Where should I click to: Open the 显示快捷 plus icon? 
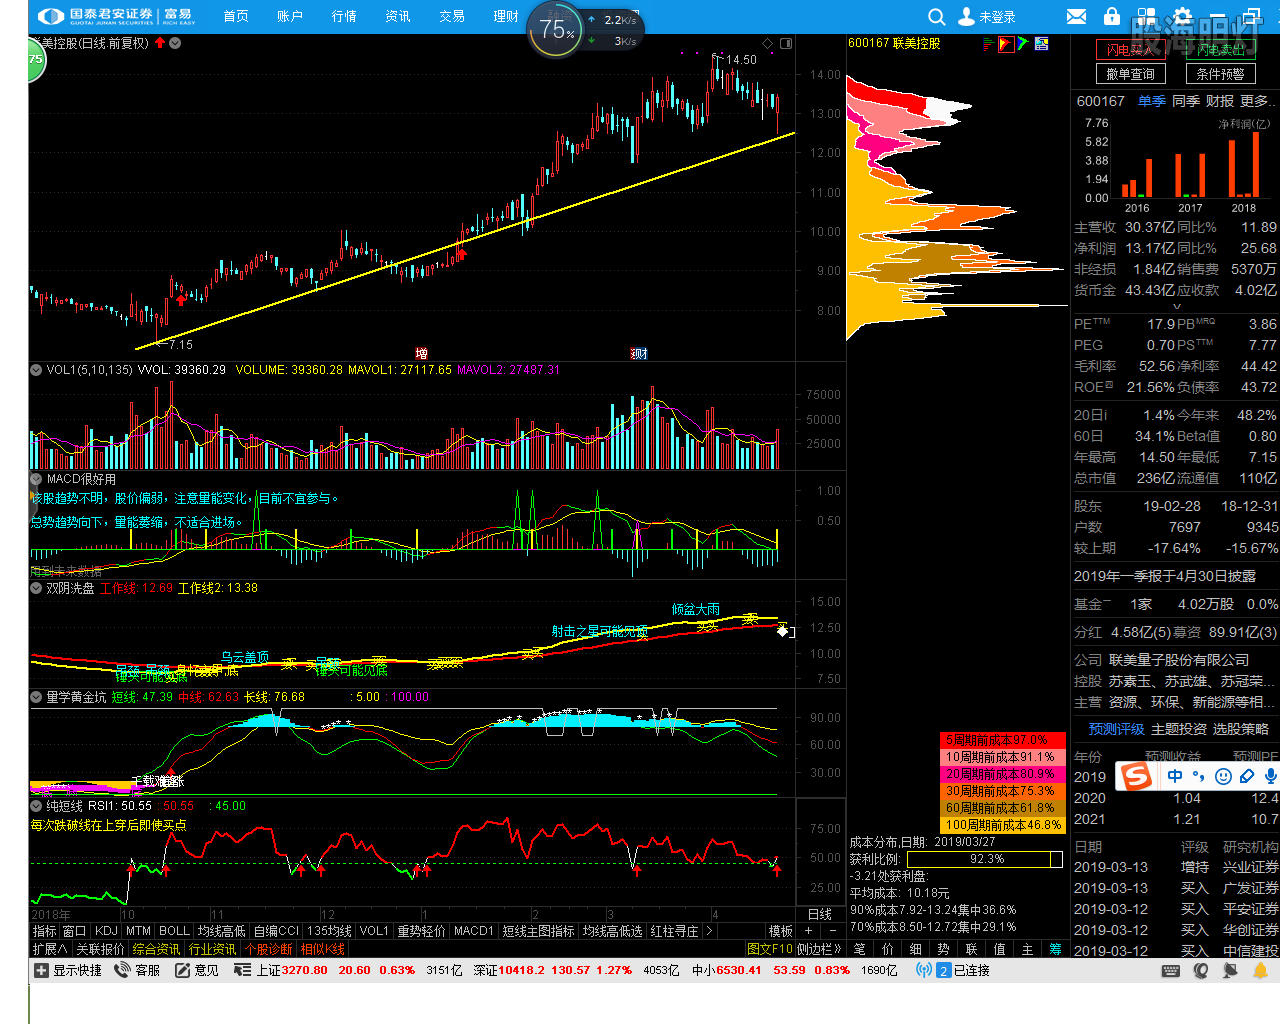coord(41,970)
